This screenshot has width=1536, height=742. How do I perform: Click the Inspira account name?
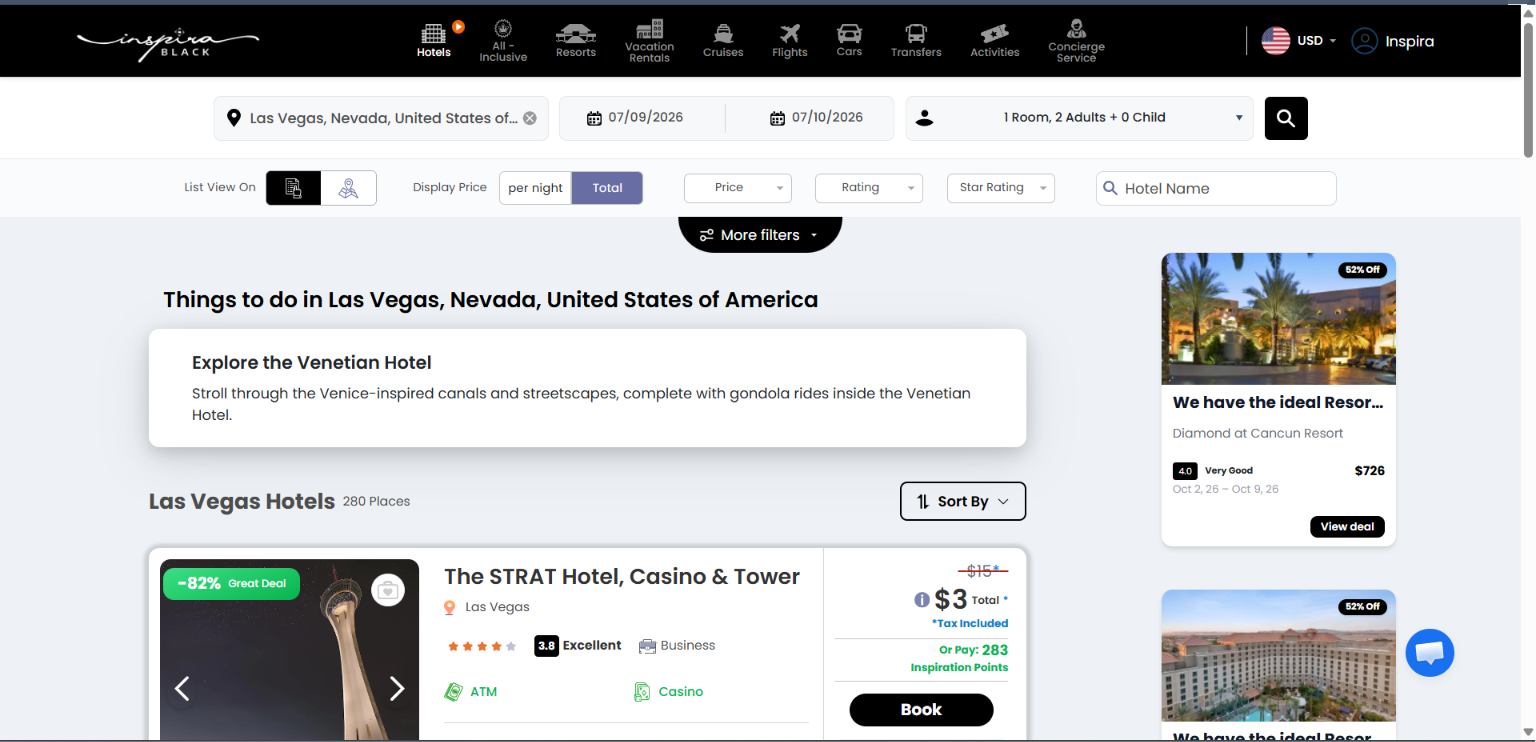coord(1409,41)
